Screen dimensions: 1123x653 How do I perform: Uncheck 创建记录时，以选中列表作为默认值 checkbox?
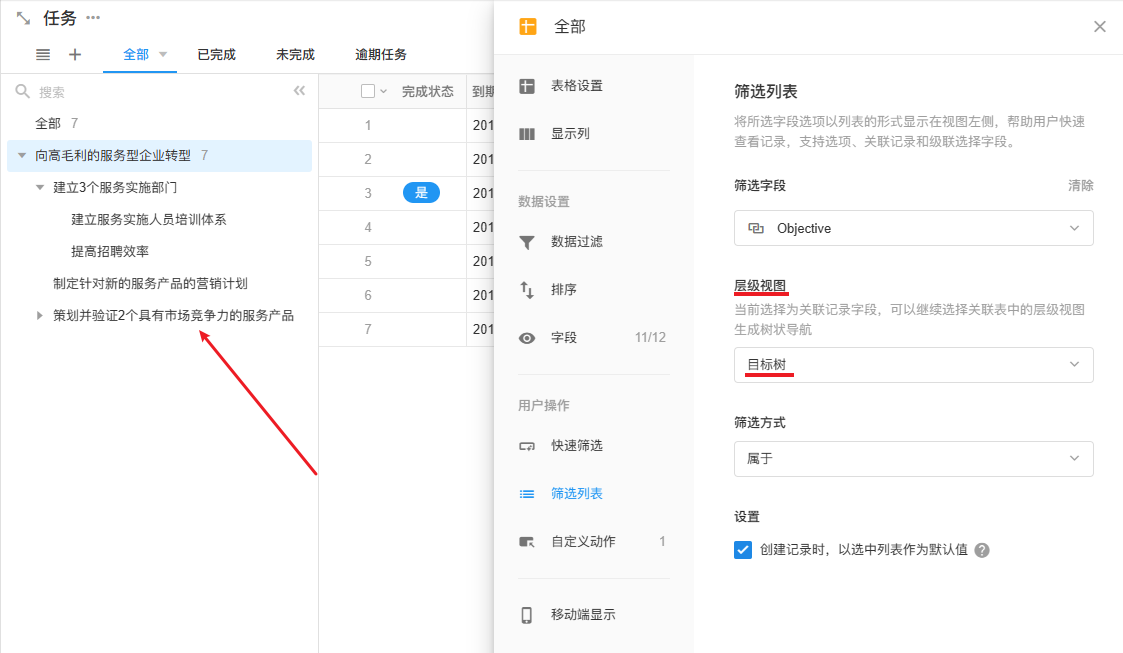[743, 550]
